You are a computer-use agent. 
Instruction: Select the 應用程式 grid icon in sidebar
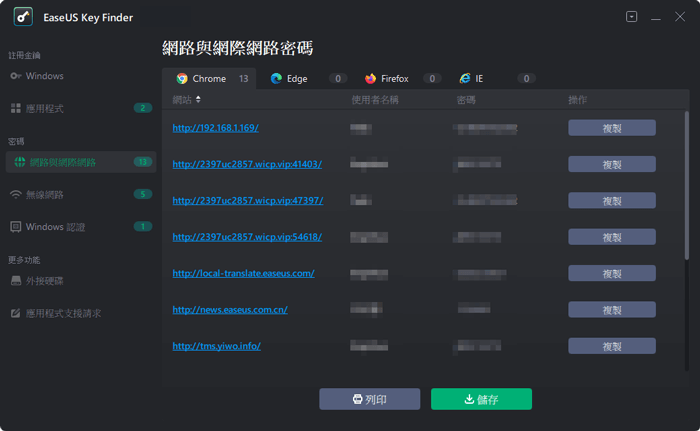pyautogui.click(x=16, y=108)
